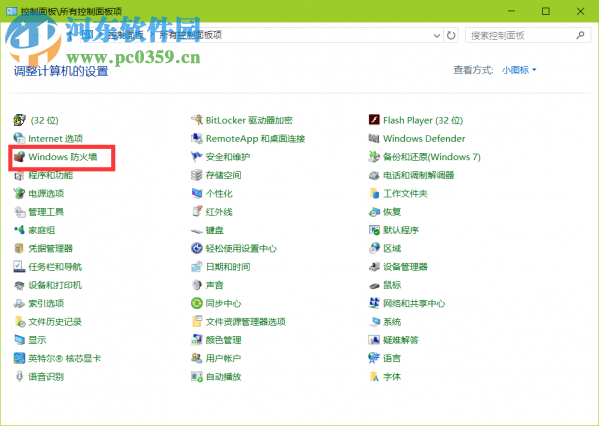Click the 网络和共享中心 icon
The image size is (599, 426).
374,303
